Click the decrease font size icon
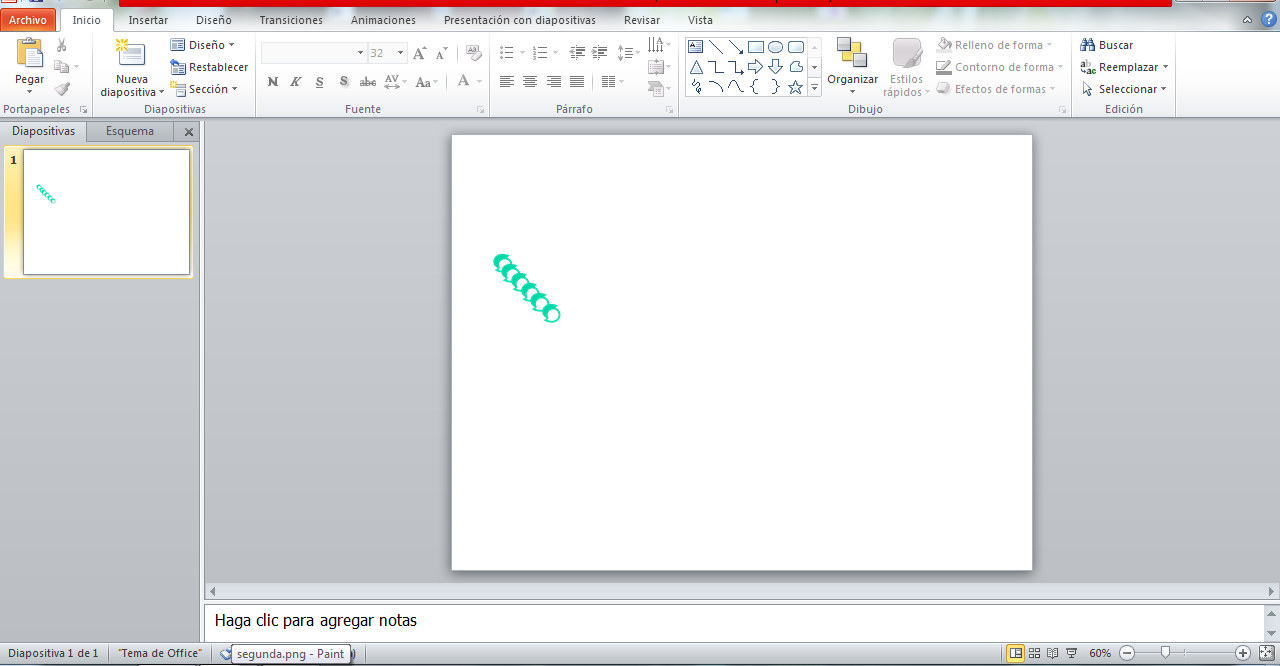The width and height of the screenshot is (1280, 666). (x=440, y=53)
